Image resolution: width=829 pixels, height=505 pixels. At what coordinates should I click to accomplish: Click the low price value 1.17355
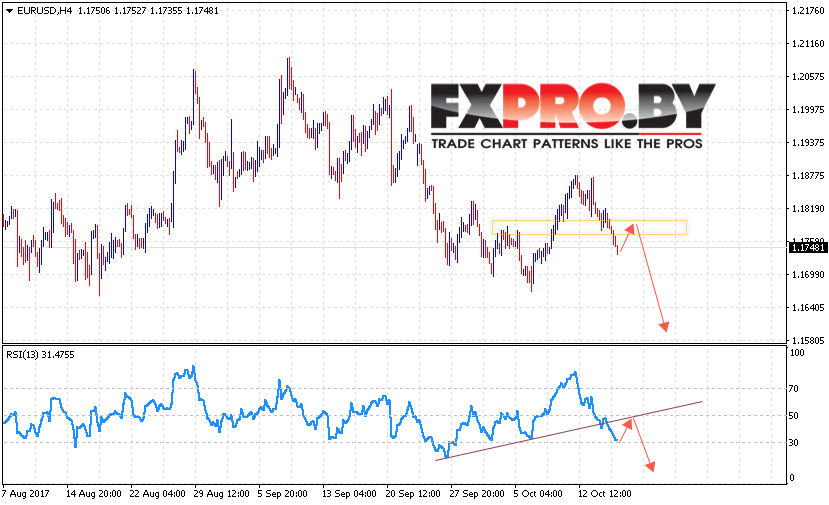click(x=166, y=11)
